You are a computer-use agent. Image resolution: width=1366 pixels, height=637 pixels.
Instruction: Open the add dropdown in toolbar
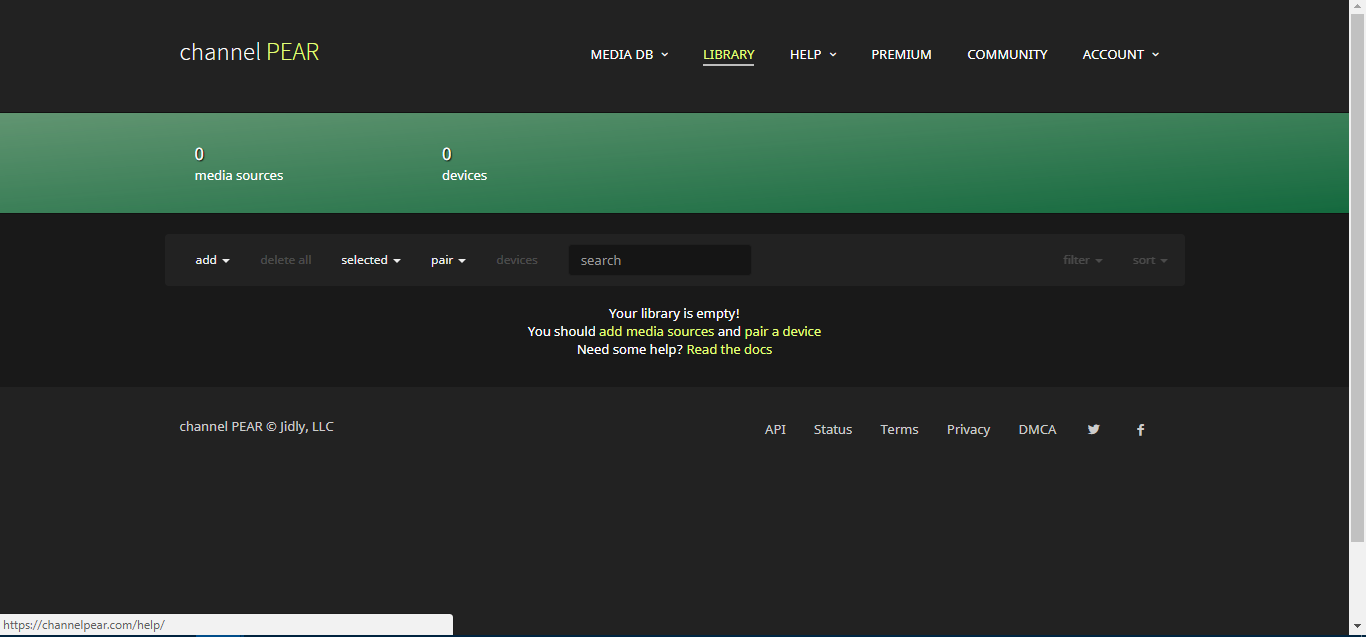click(212, 260)
